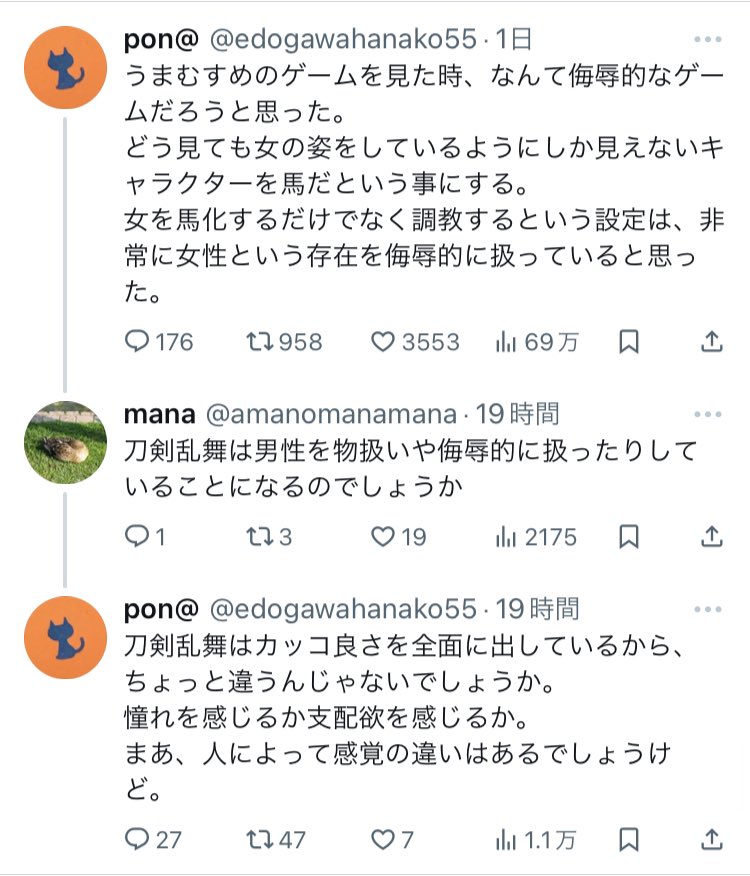Retweet mana's post with 3 retweets

pos(261,537)
